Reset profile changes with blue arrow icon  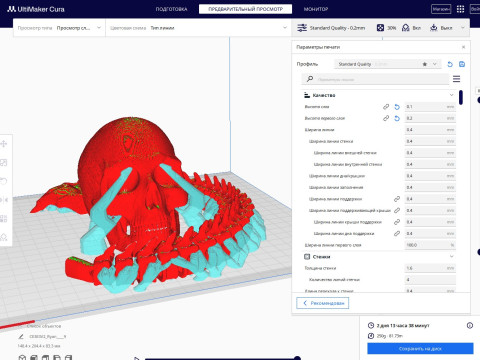pyautogui.click(x=450, y=64)
